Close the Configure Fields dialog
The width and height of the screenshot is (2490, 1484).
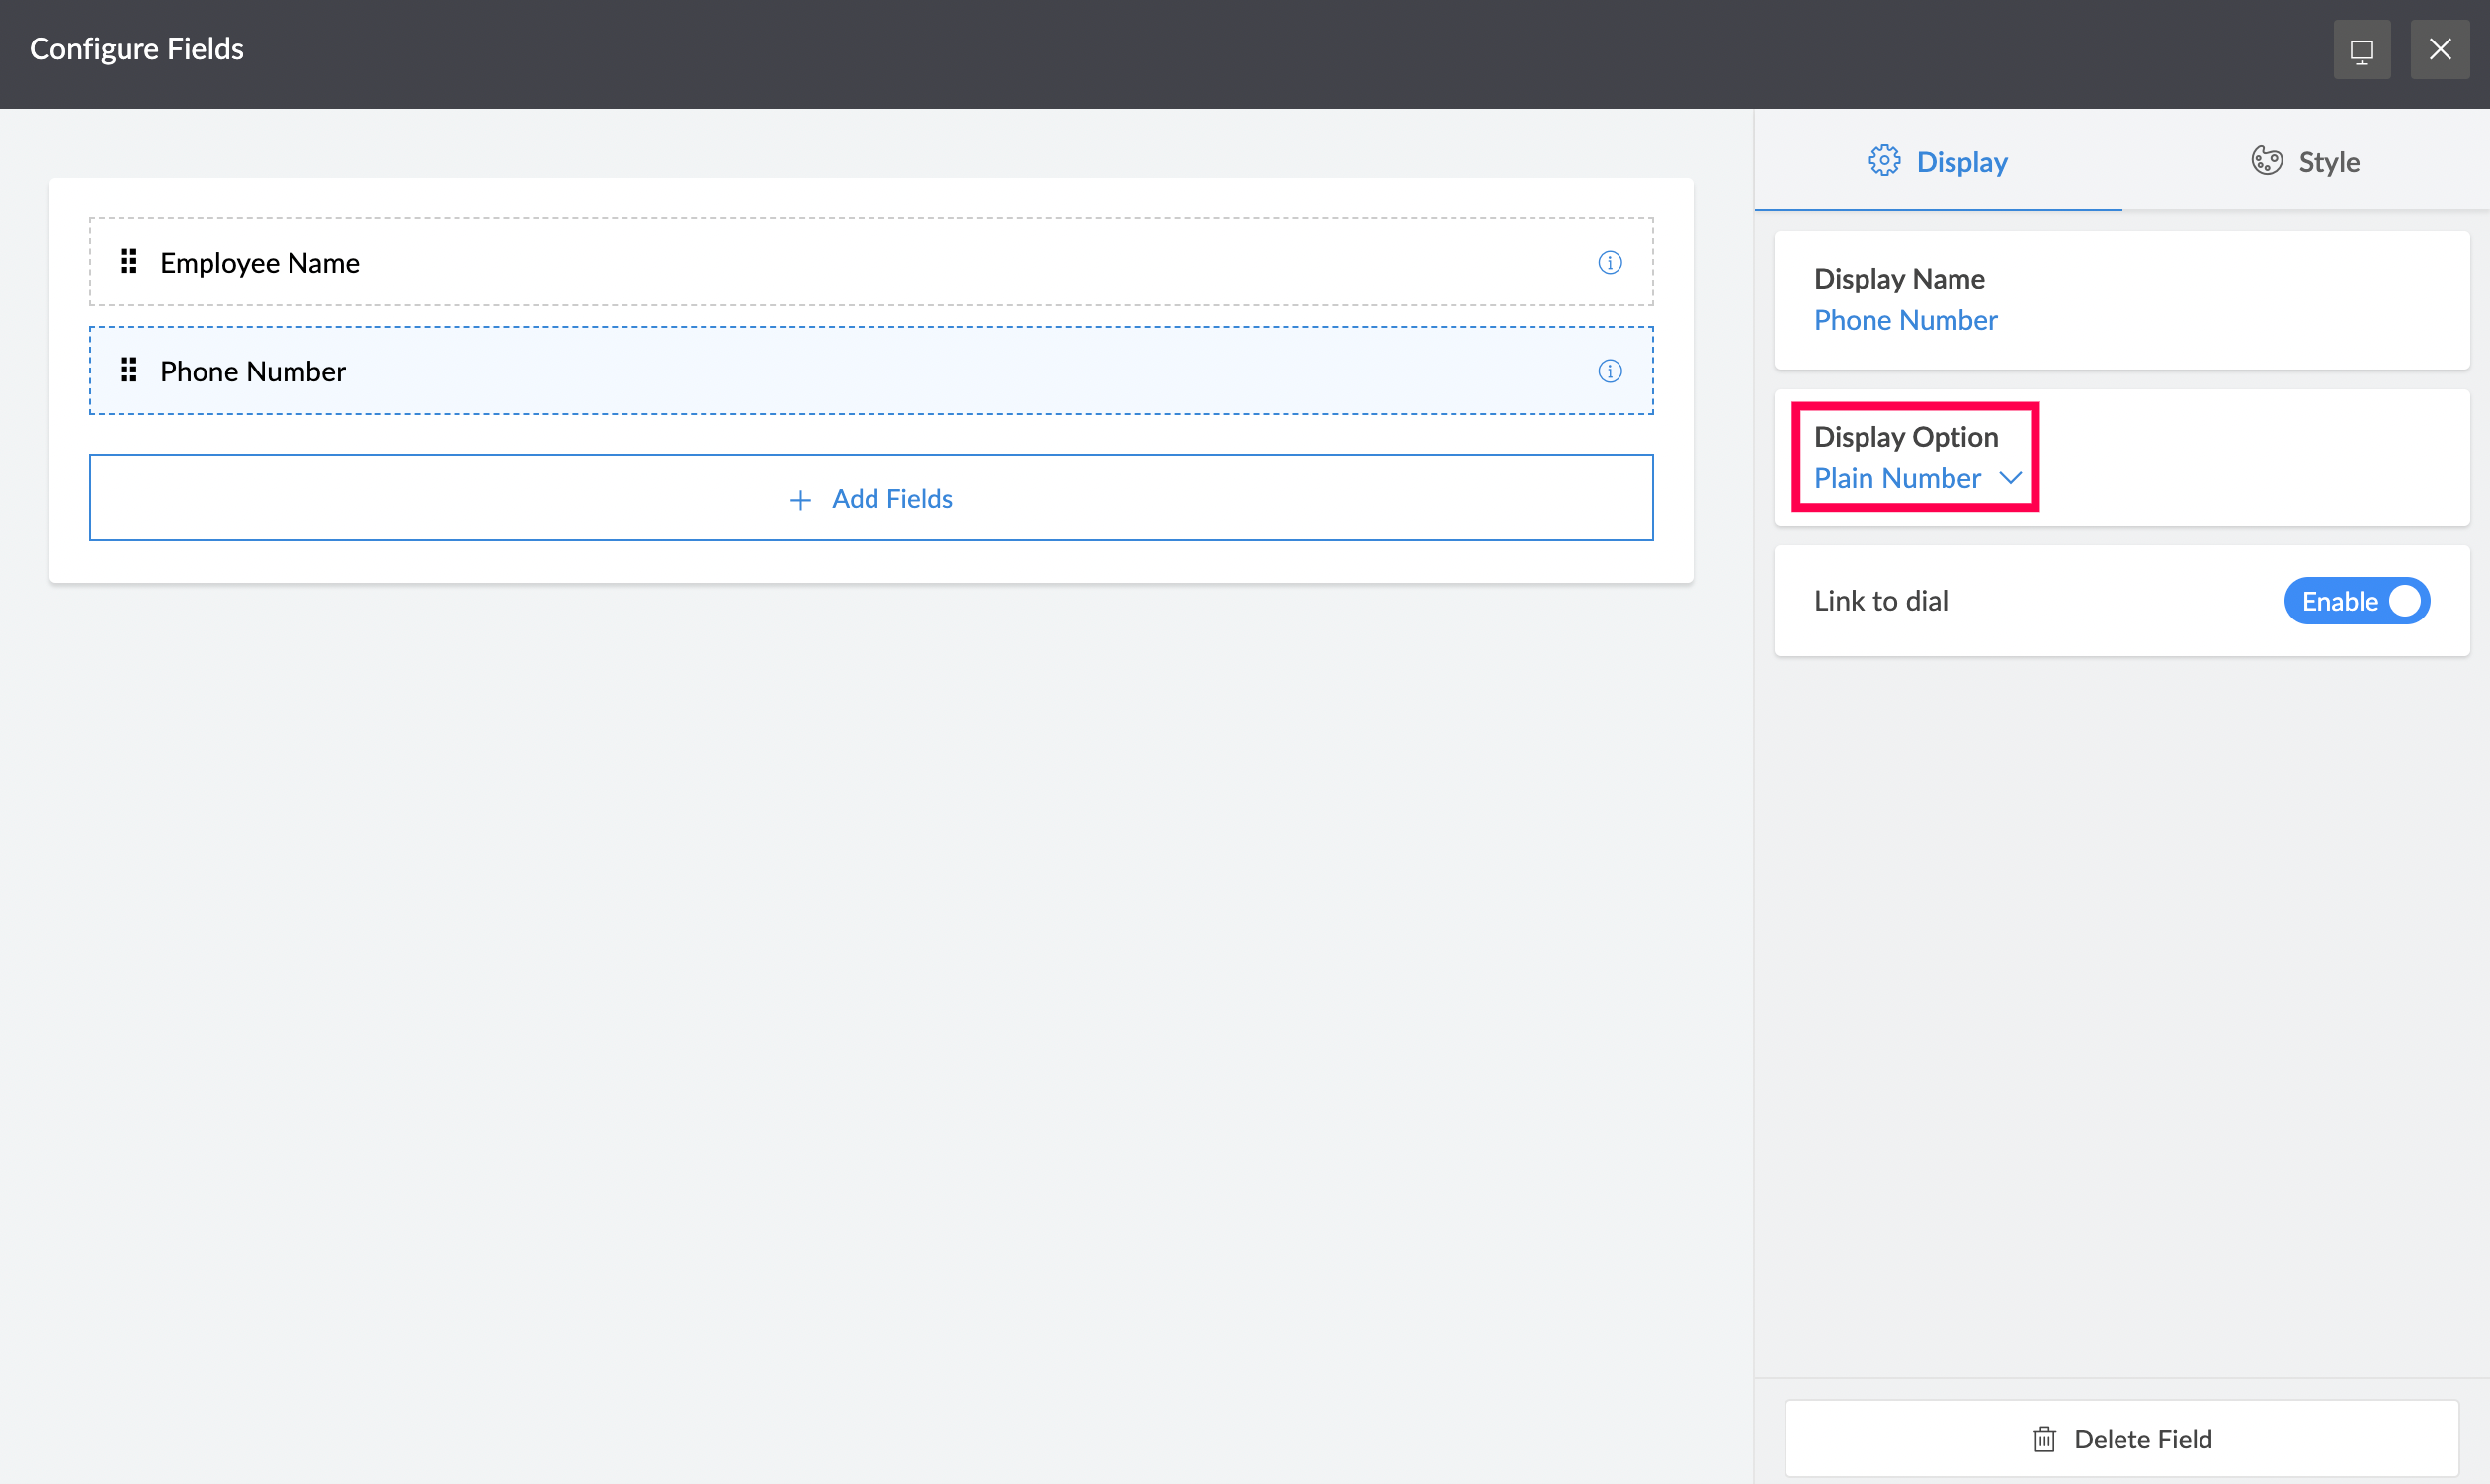point(2439,50)
